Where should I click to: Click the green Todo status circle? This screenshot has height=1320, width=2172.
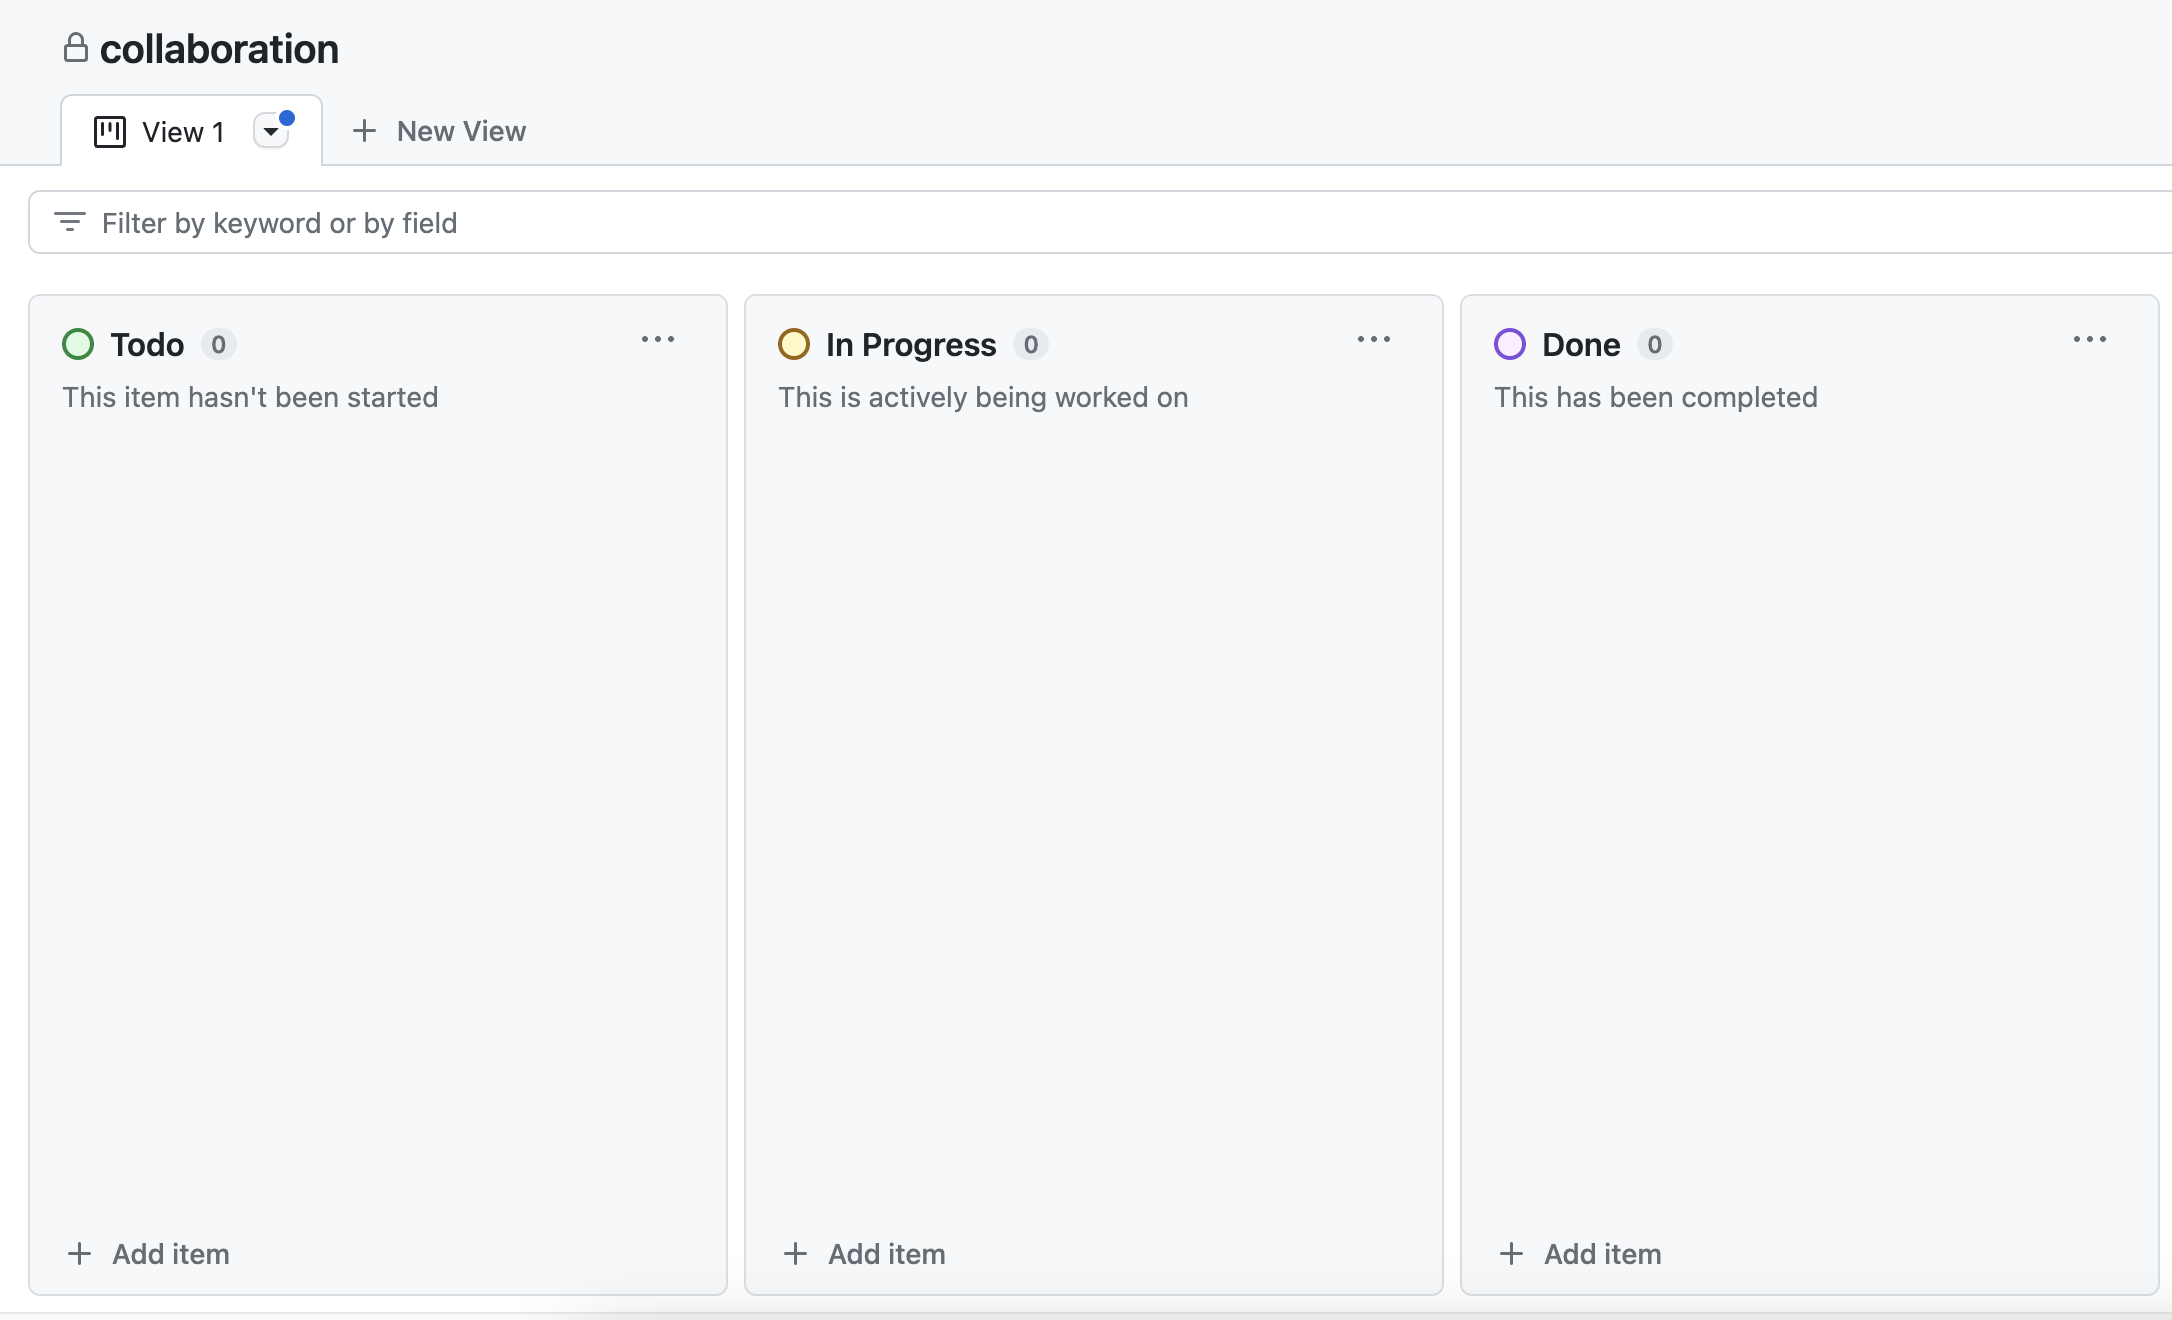point(78,344)
